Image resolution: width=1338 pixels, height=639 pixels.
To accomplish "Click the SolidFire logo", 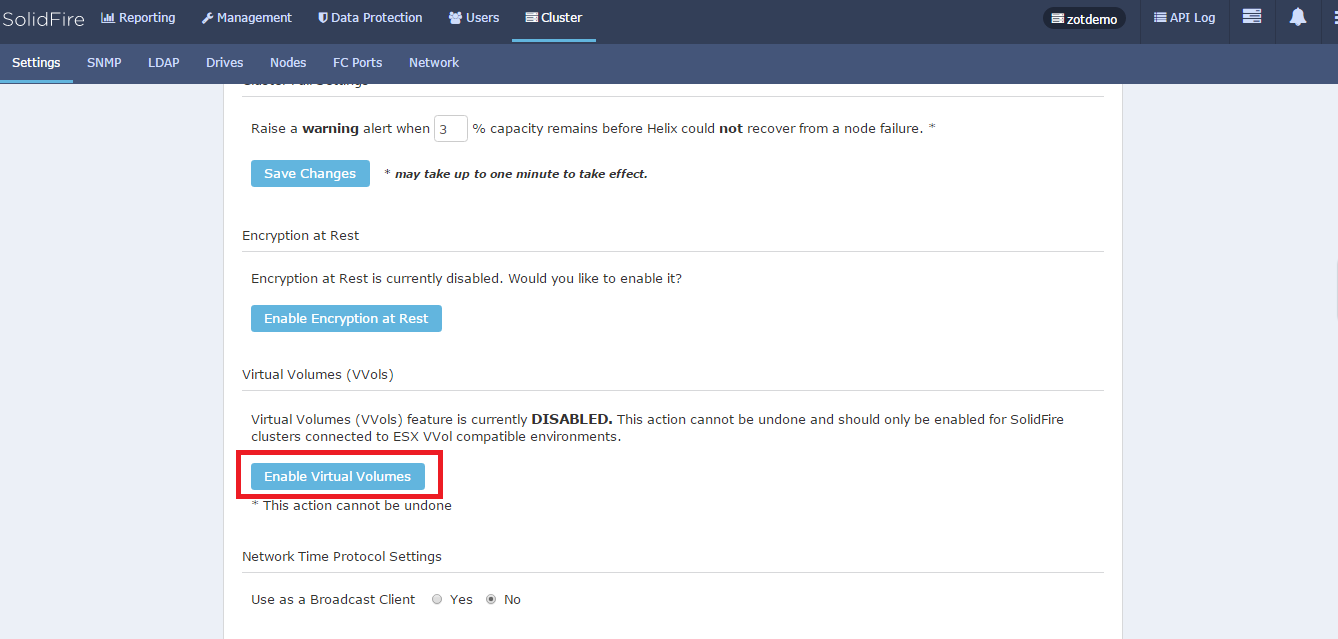I will click(43, 18).
